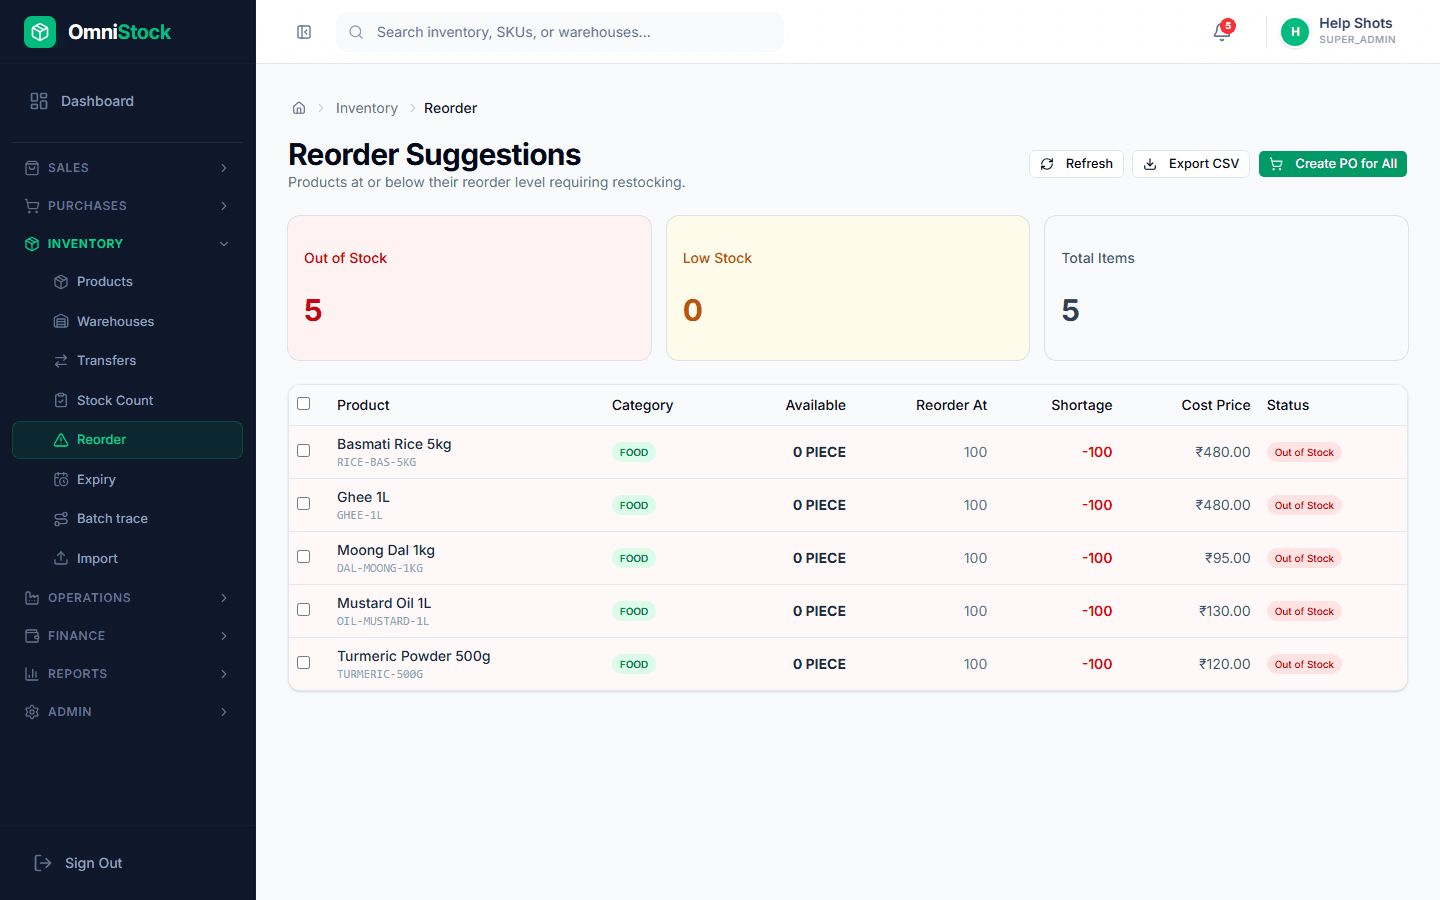
Task: Click the ₹95.00 cost price cell
Action: pos(1227,558)
